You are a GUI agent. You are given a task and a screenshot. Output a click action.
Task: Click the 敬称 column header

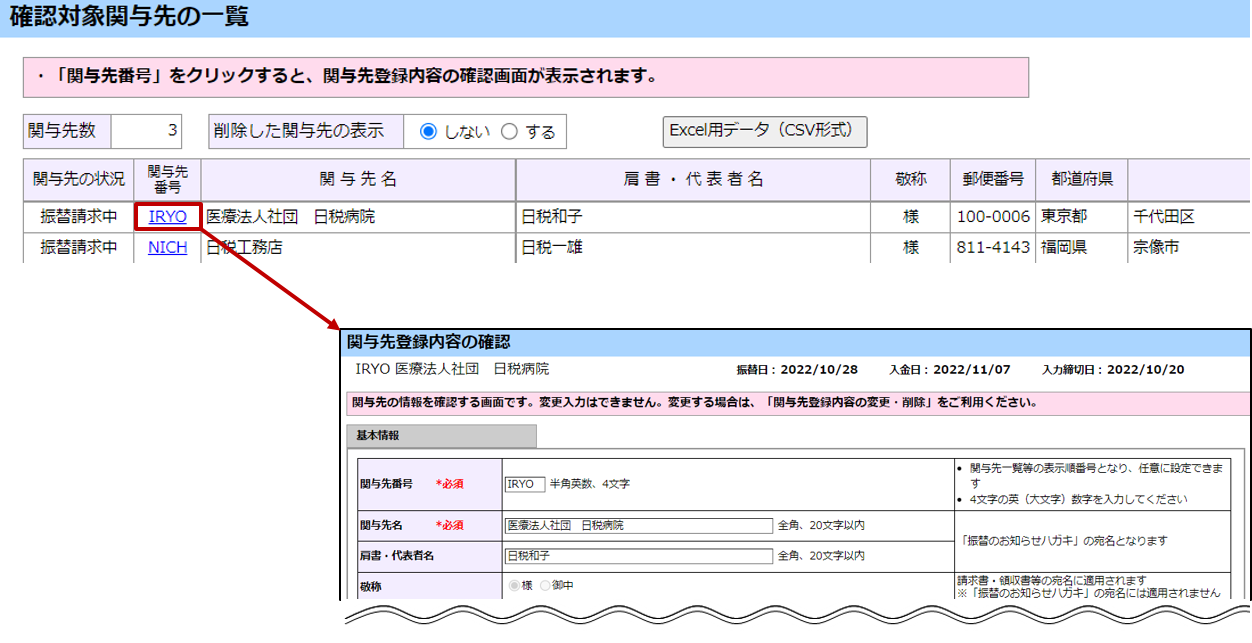[x=910, y=179]
